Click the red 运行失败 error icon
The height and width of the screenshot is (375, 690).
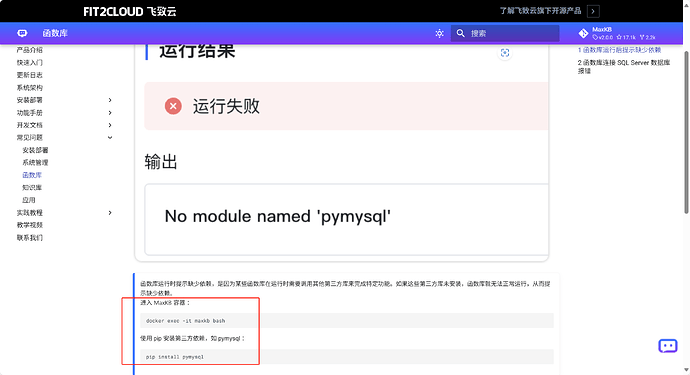point(173,106)
